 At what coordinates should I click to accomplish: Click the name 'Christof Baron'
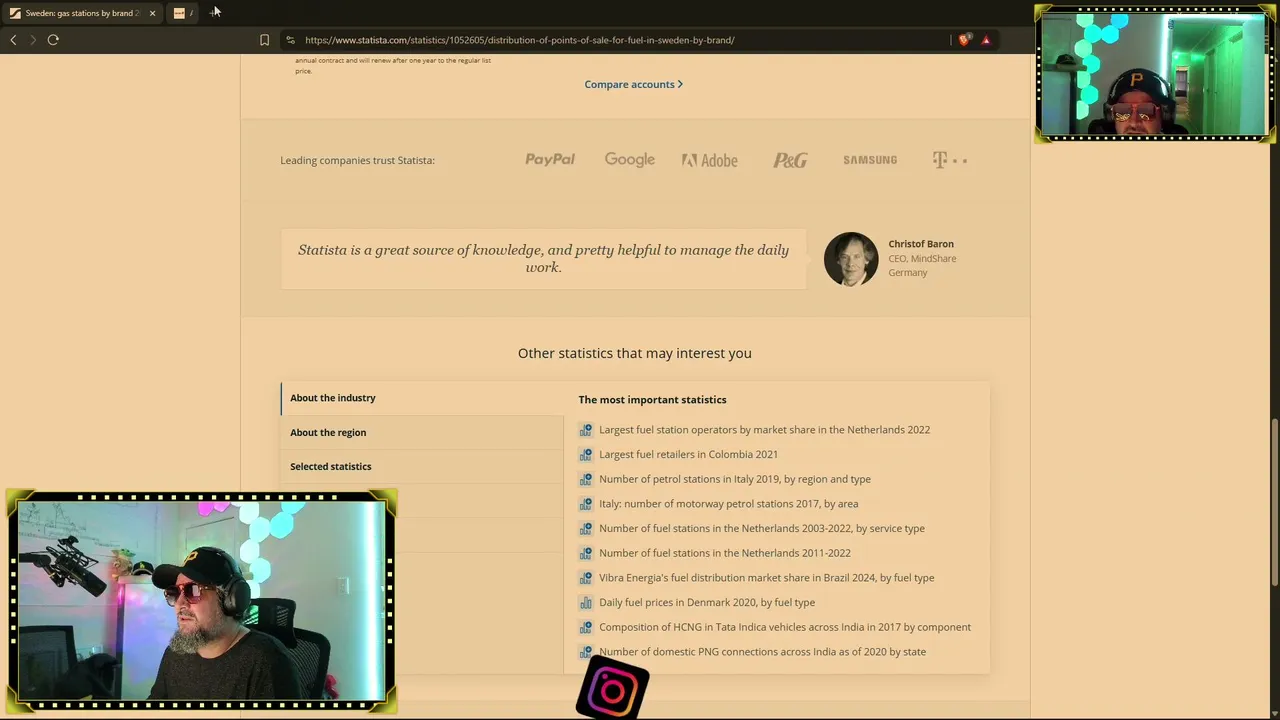921,244
